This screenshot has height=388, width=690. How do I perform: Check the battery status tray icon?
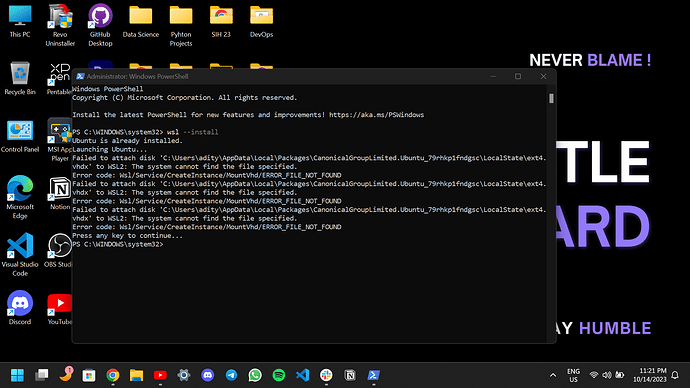(620, 375)
